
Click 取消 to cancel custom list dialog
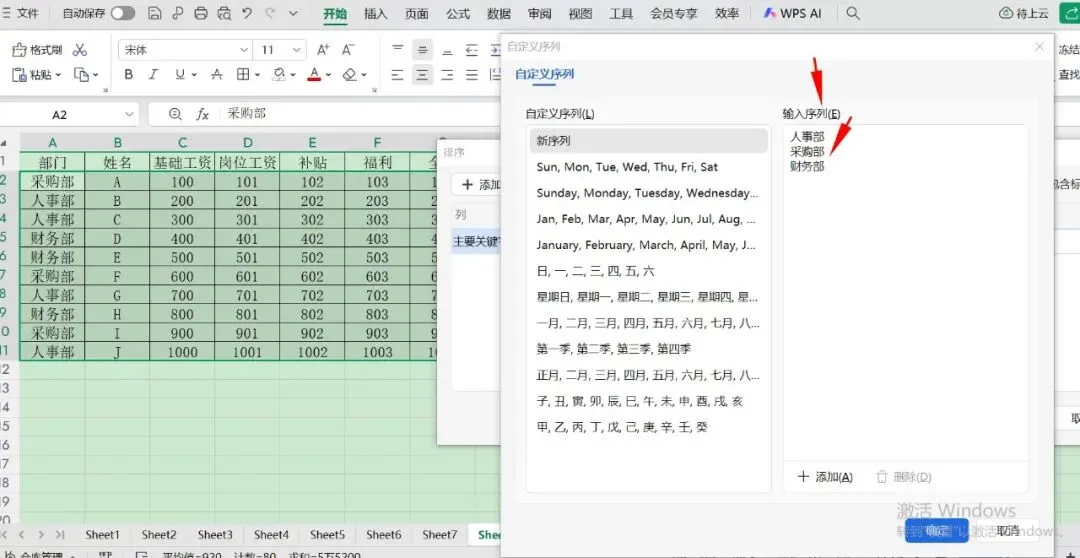point(1008,530)
